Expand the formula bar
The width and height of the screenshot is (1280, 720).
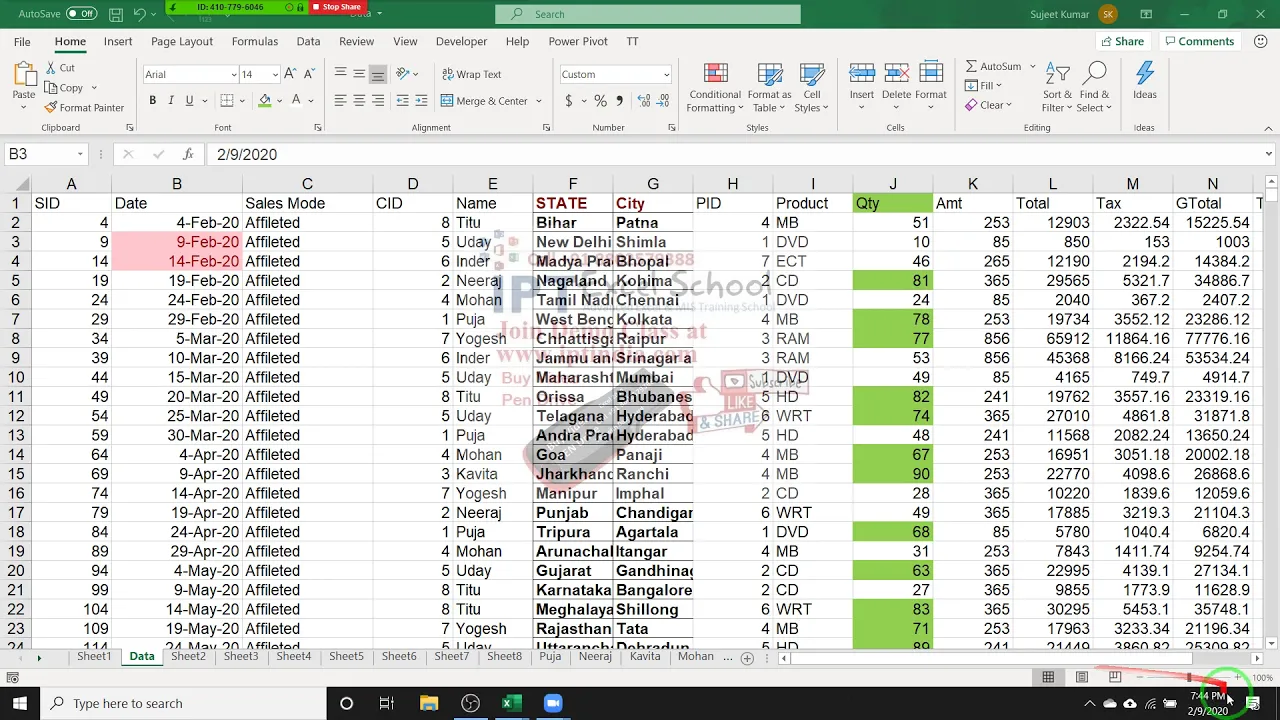[1269, 154]
